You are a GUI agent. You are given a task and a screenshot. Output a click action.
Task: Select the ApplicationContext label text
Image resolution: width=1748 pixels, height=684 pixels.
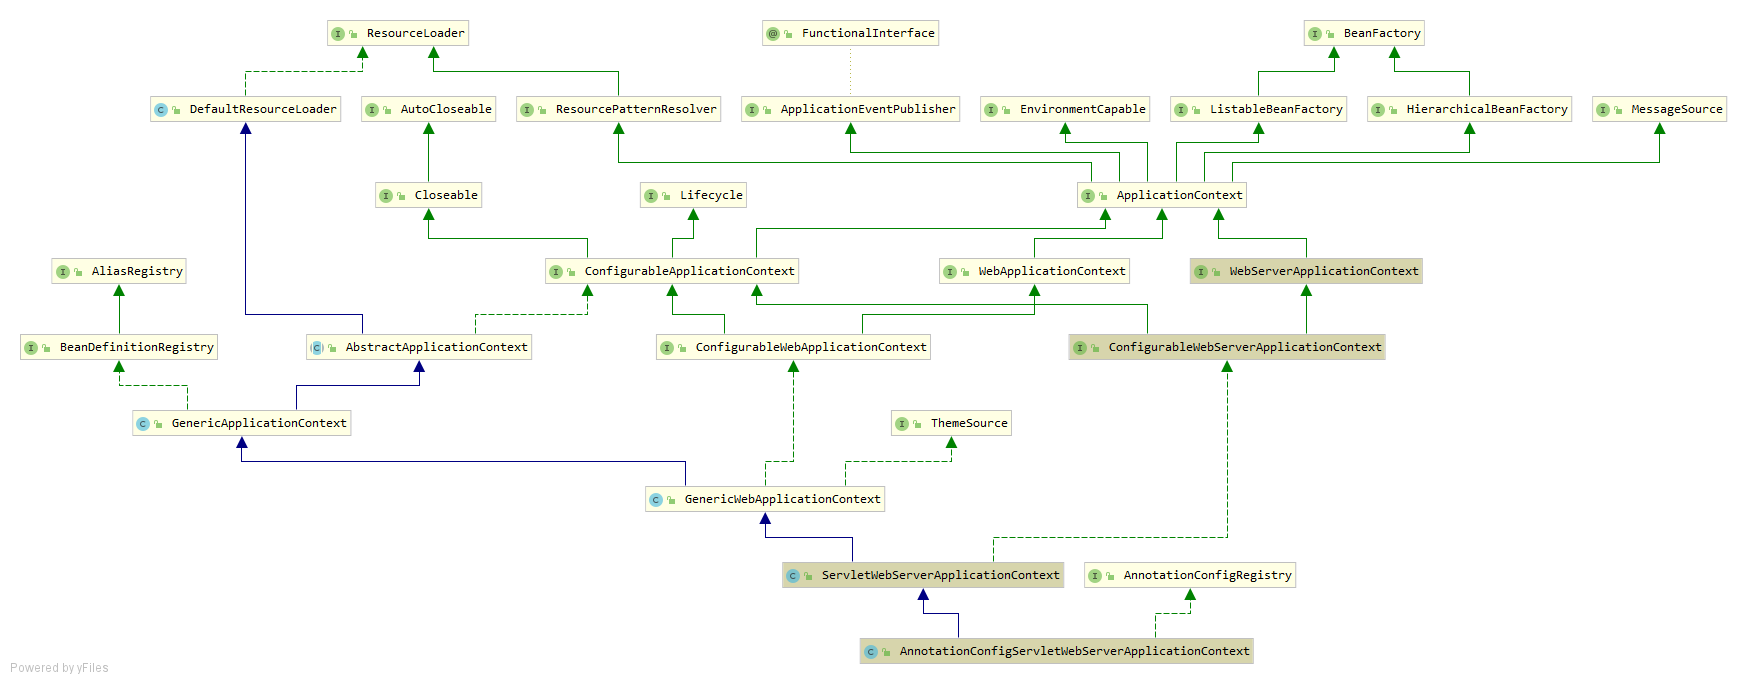(1179, 195)
